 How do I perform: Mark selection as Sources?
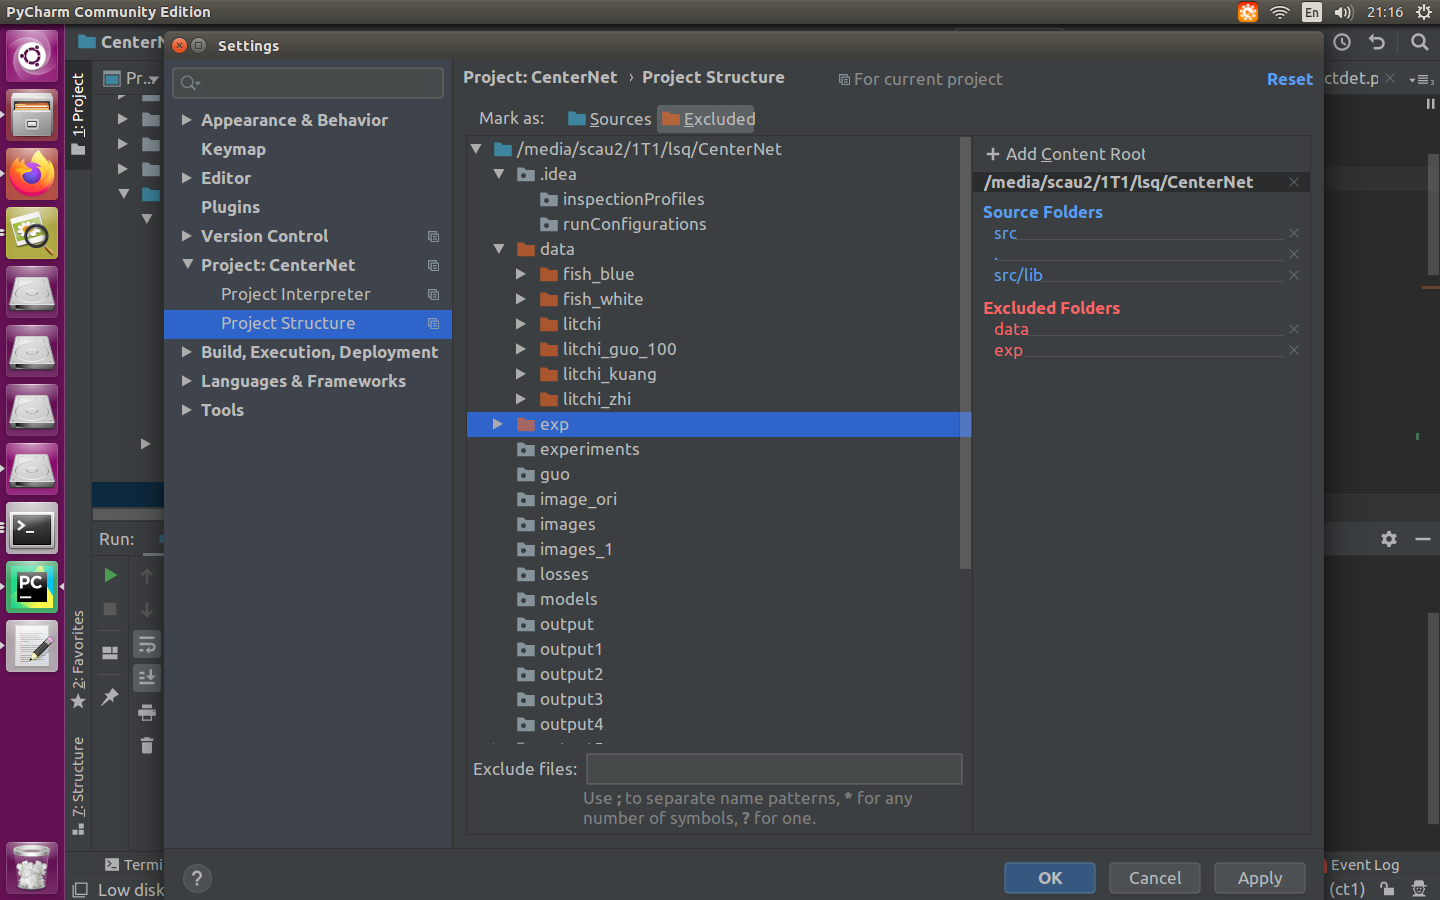(x=609, y=118)
